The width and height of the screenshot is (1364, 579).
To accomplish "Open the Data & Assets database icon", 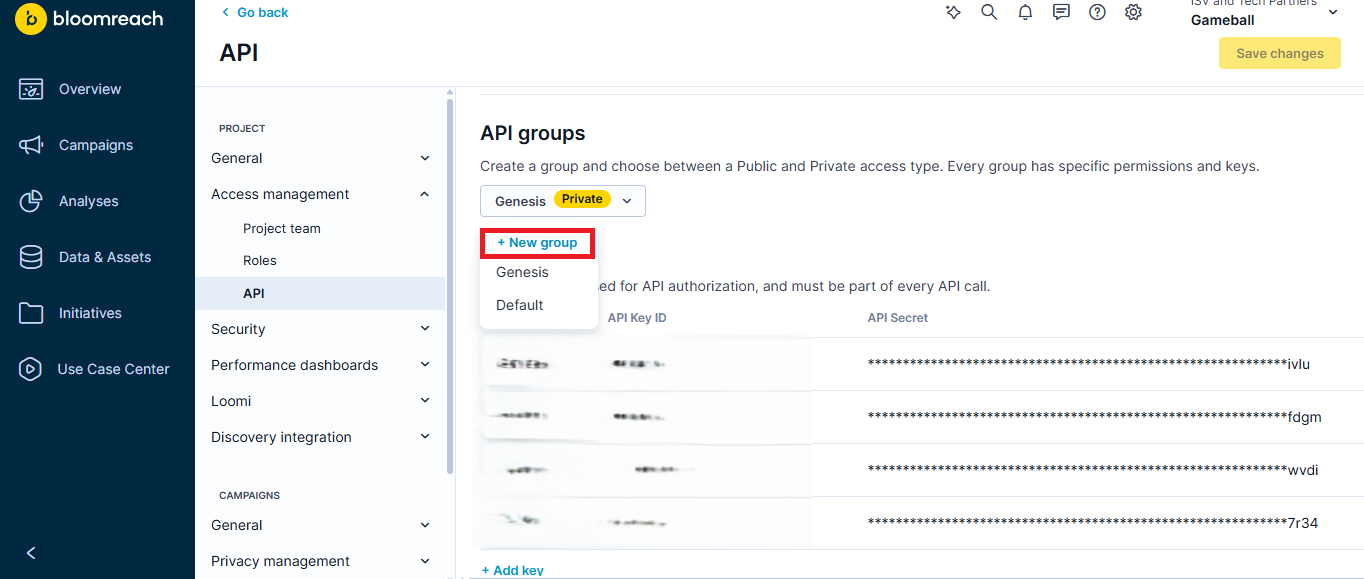I will [x=31, y=257].
